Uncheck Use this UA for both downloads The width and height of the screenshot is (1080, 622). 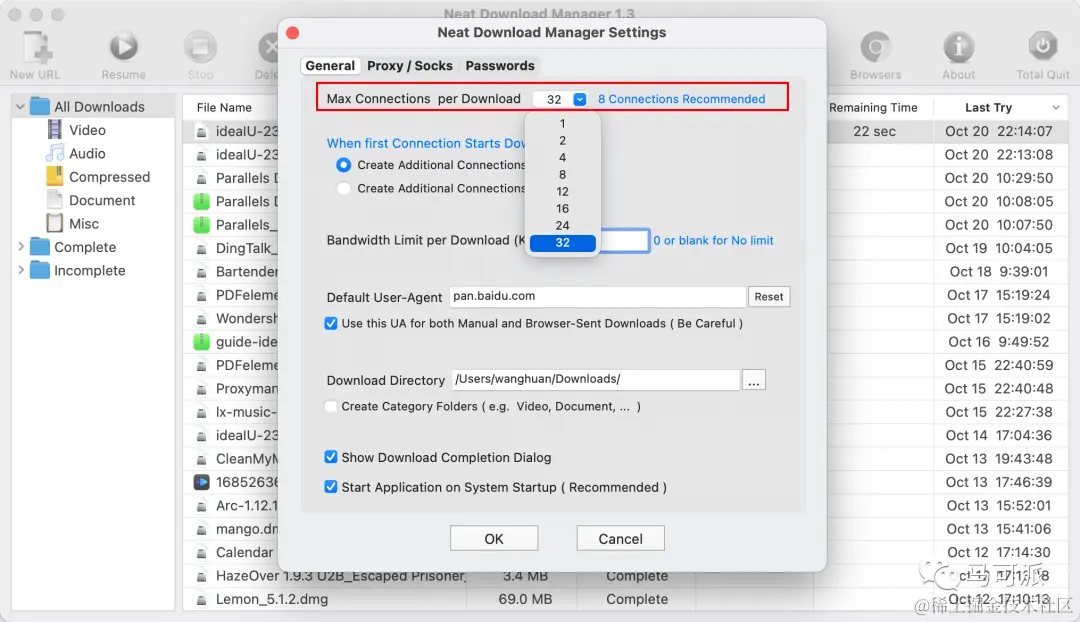[331, 324]
